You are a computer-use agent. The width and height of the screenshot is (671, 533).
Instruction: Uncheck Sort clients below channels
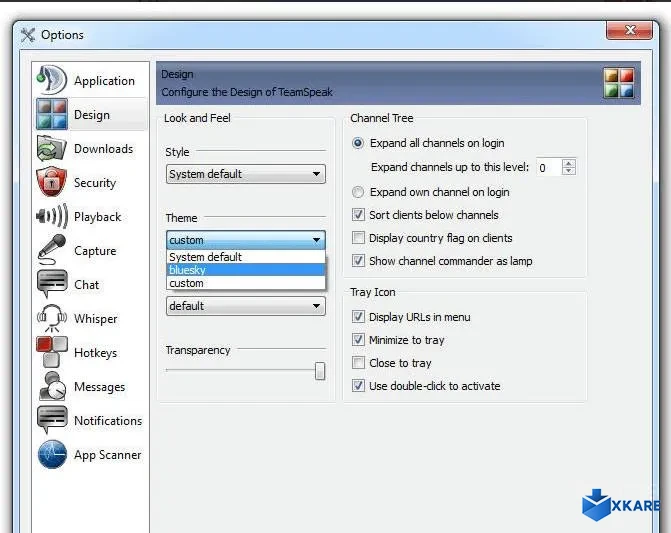coord(358,214)
